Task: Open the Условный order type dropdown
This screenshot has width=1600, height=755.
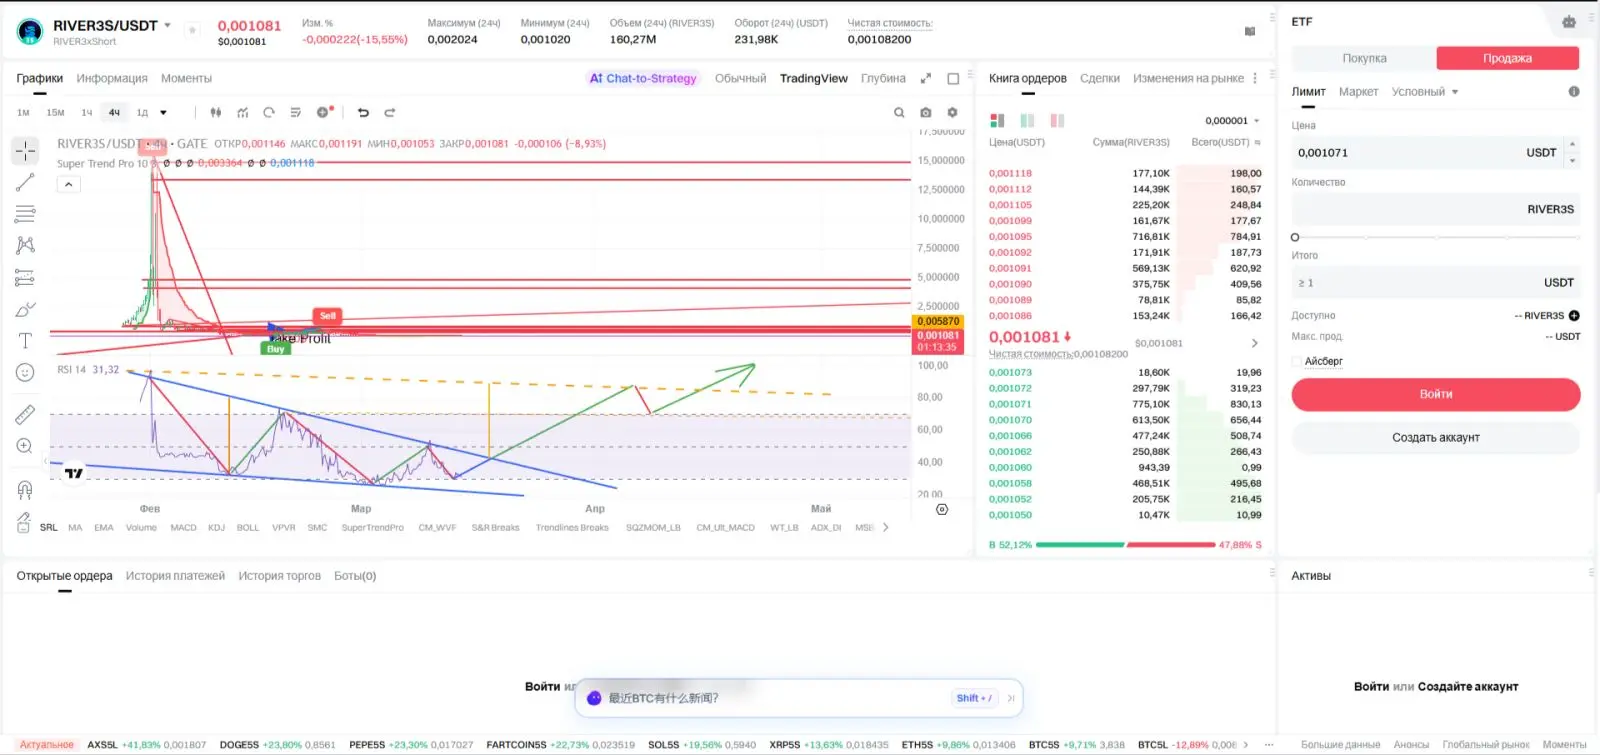Action: point(1425,92)
